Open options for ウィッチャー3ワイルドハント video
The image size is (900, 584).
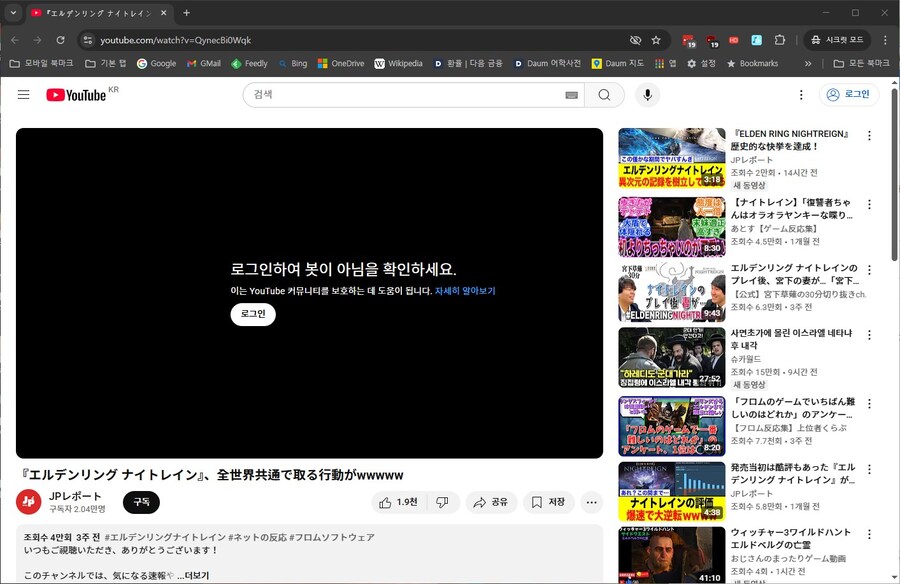tap(869, 535)
